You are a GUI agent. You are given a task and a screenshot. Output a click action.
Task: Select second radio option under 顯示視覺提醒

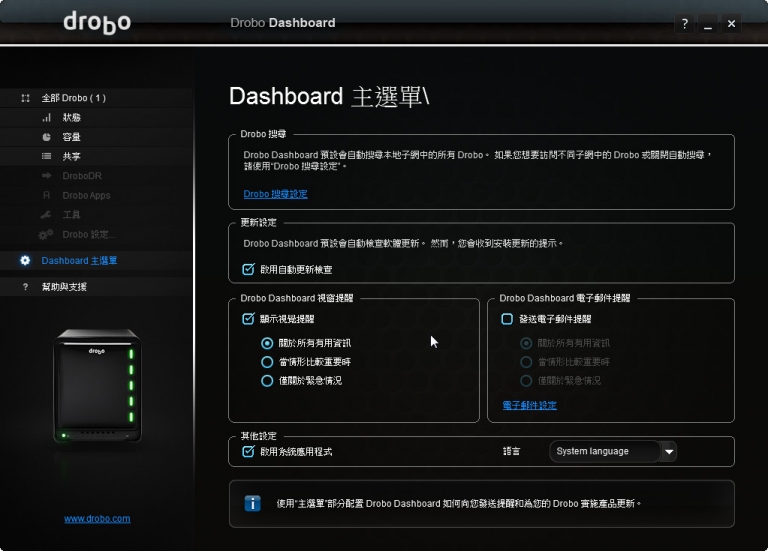[x=267, y=362]
